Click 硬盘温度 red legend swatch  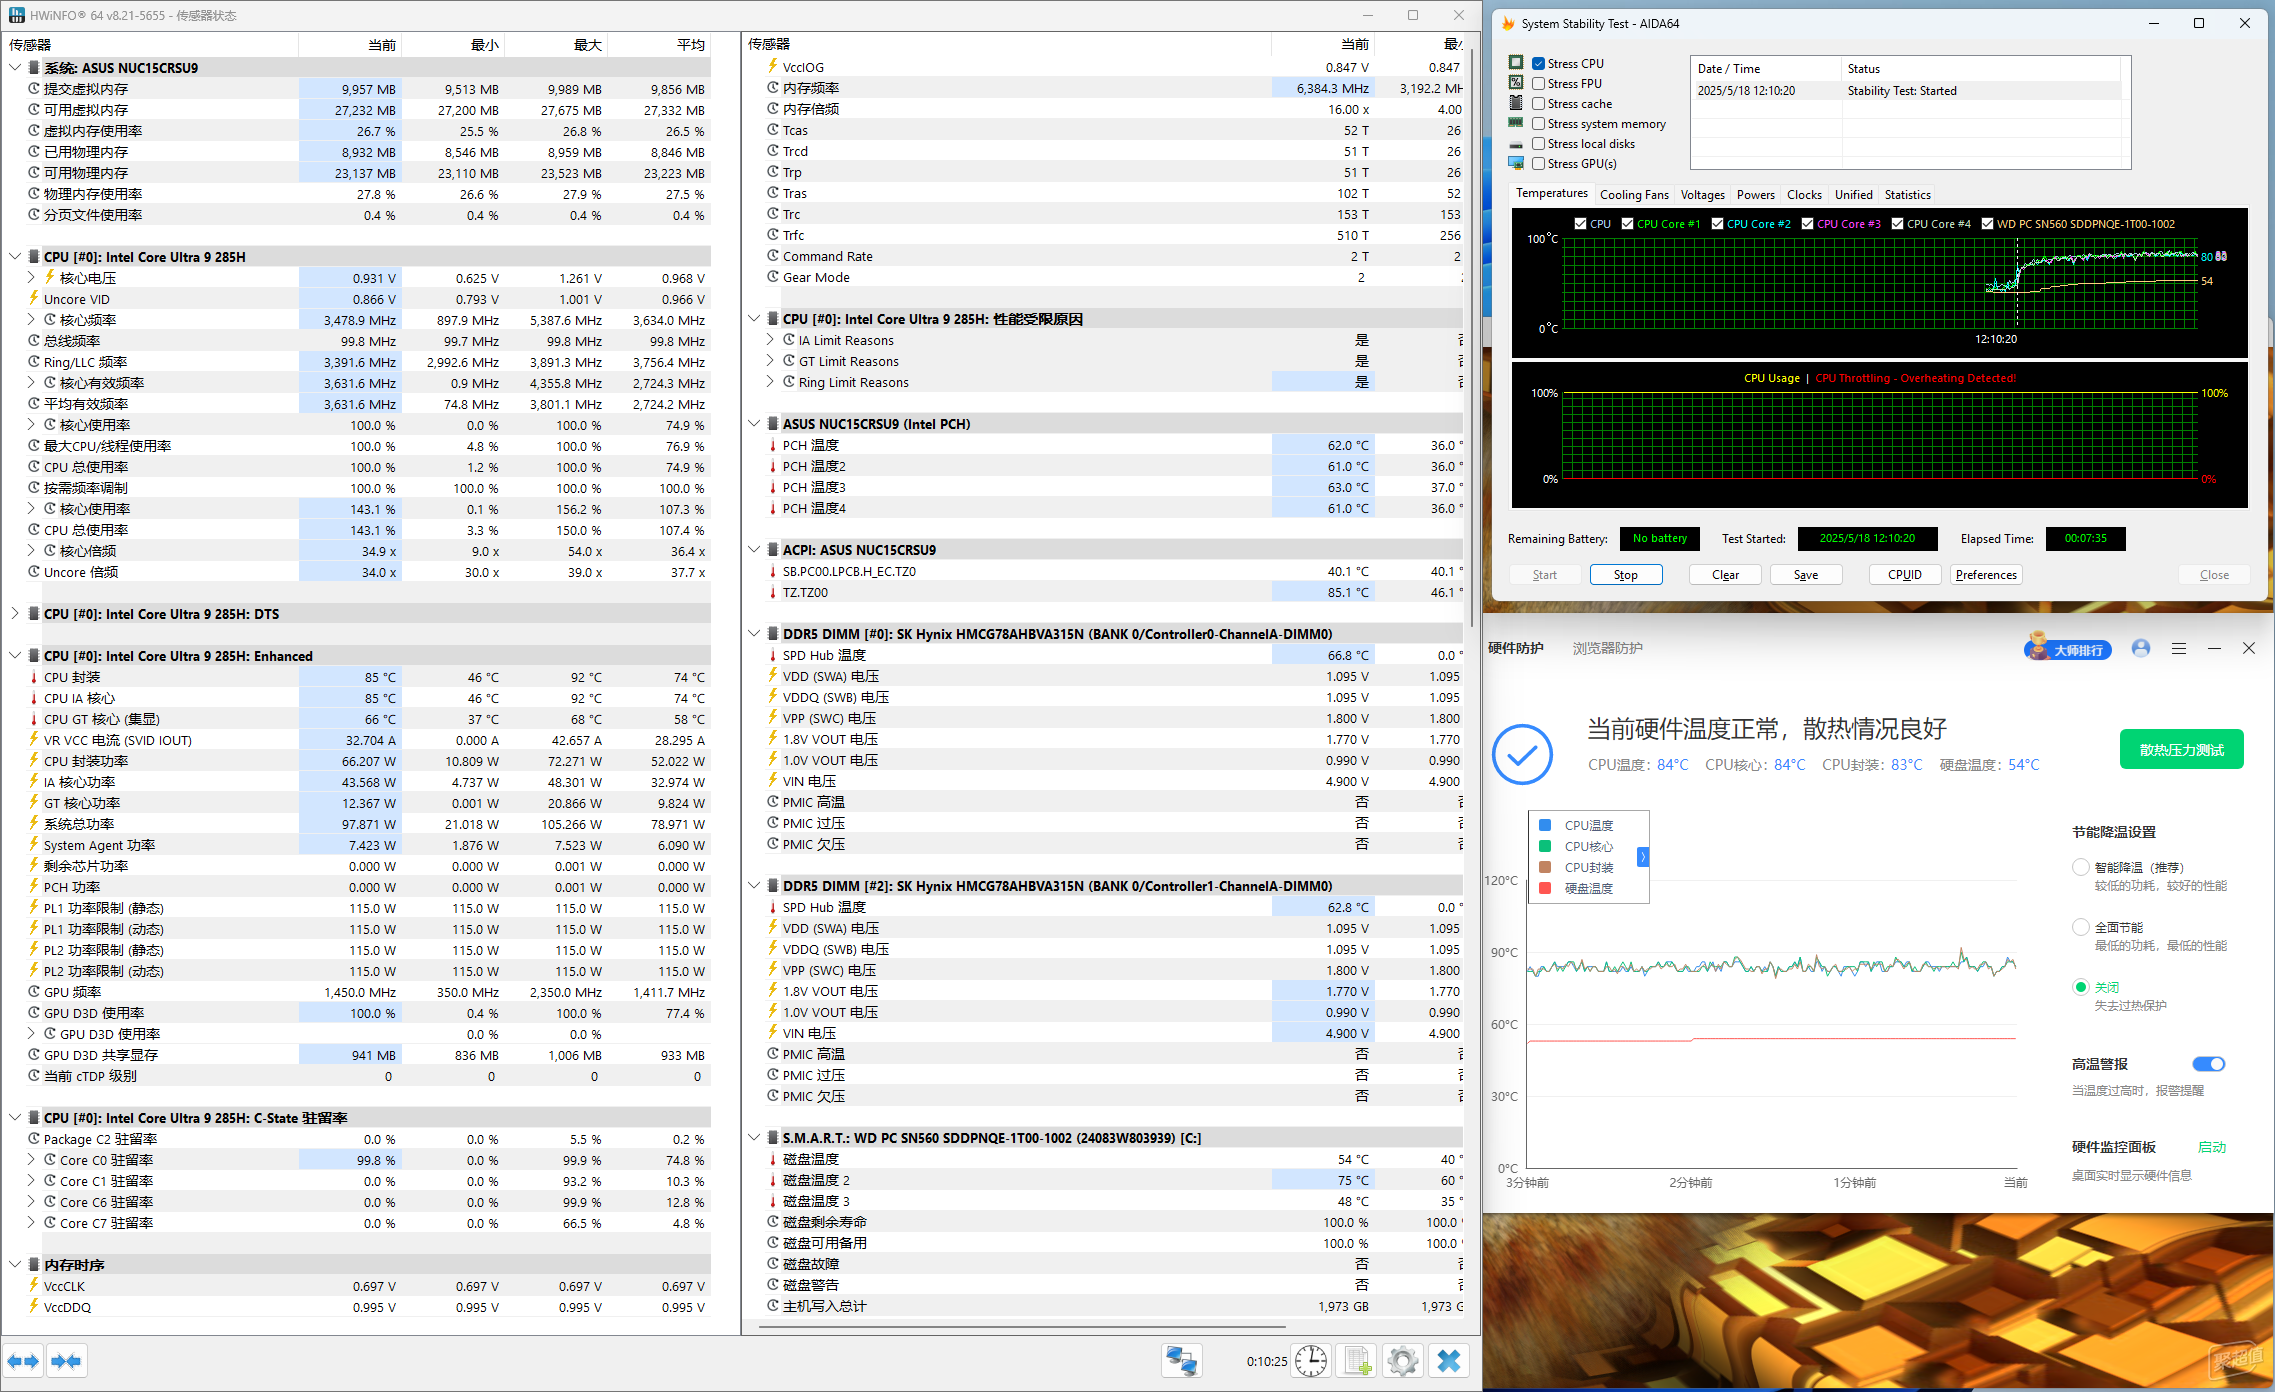pyautogui.click(x=1545, y=888)
